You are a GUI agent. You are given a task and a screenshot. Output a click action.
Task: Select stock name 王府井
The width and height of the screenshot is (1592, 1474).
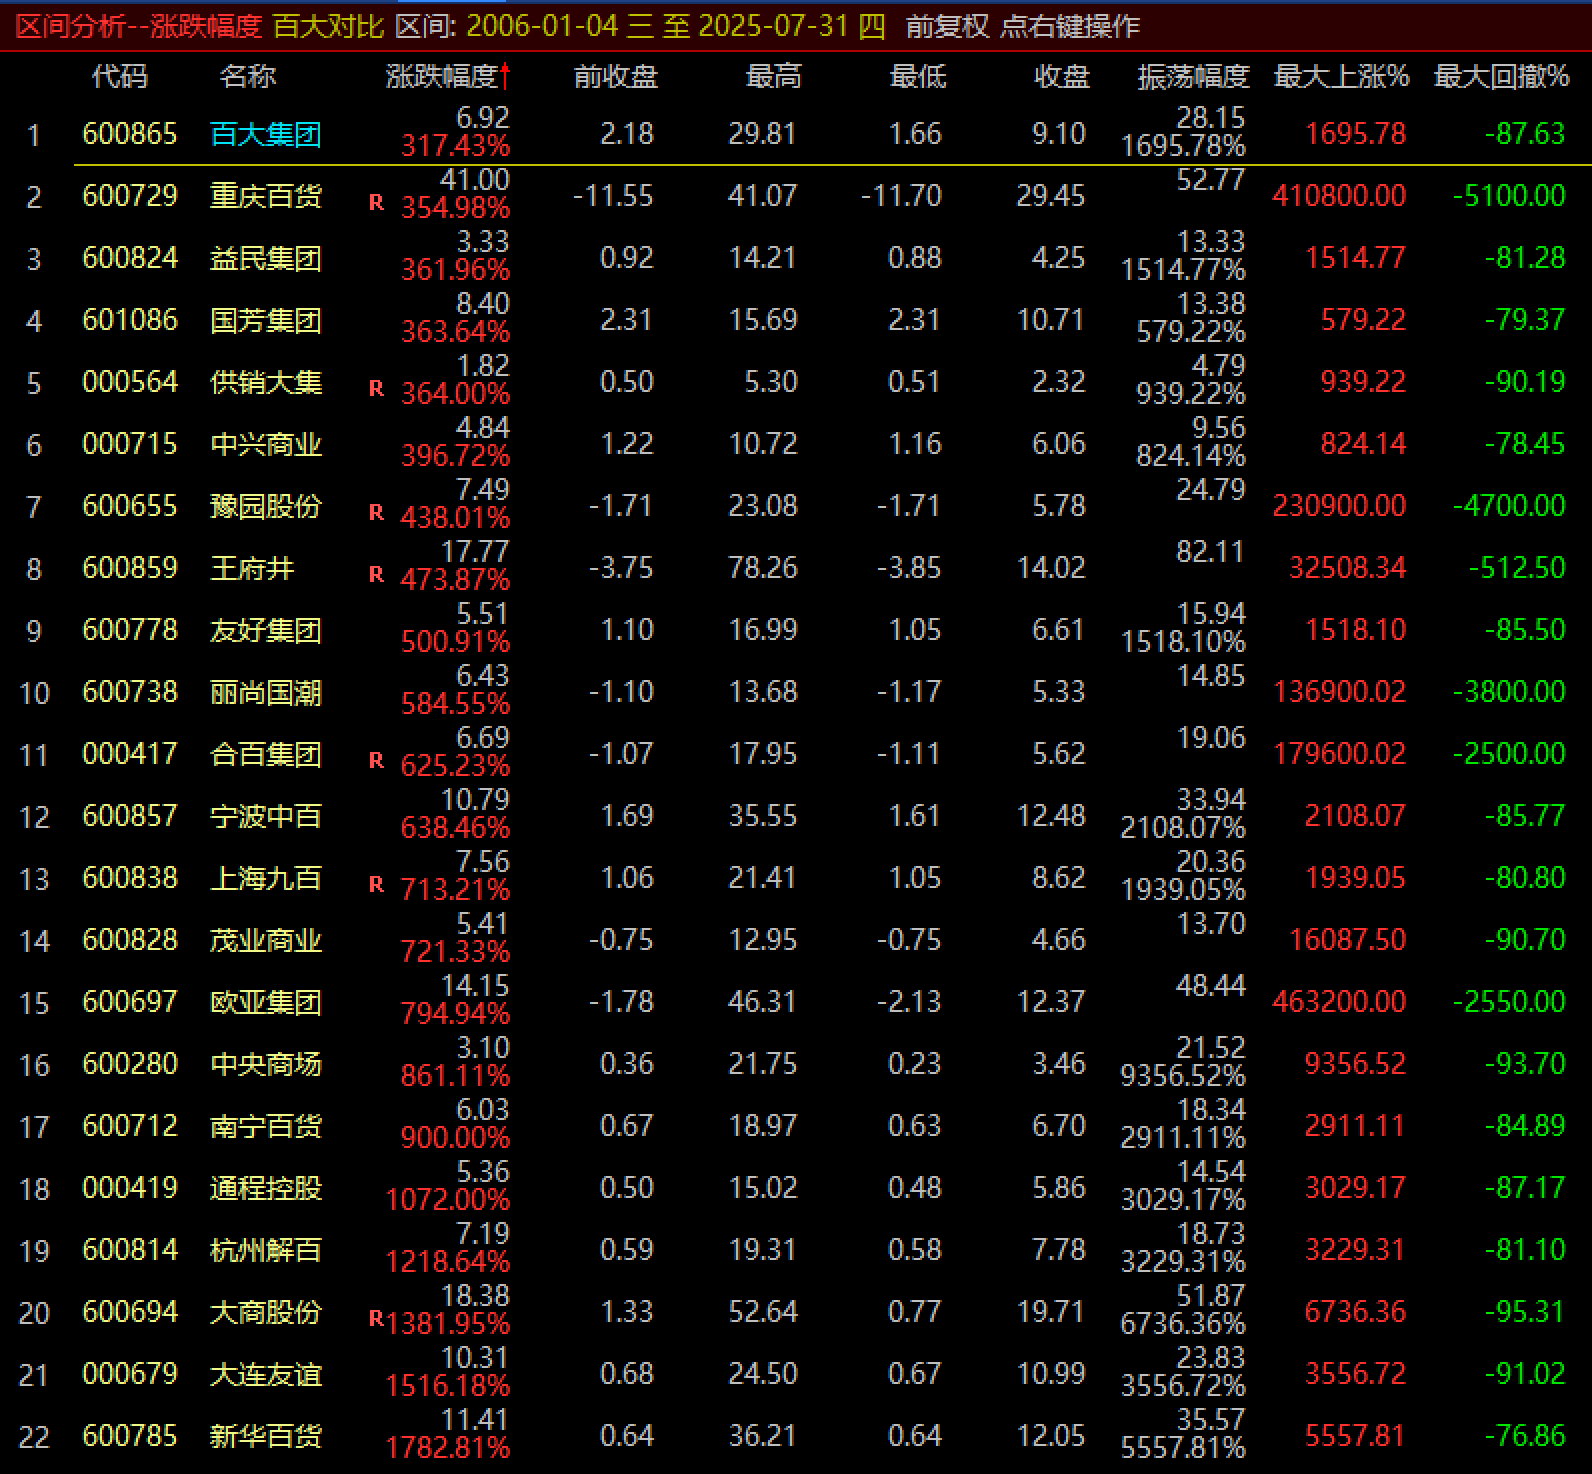tap(252, 568)
